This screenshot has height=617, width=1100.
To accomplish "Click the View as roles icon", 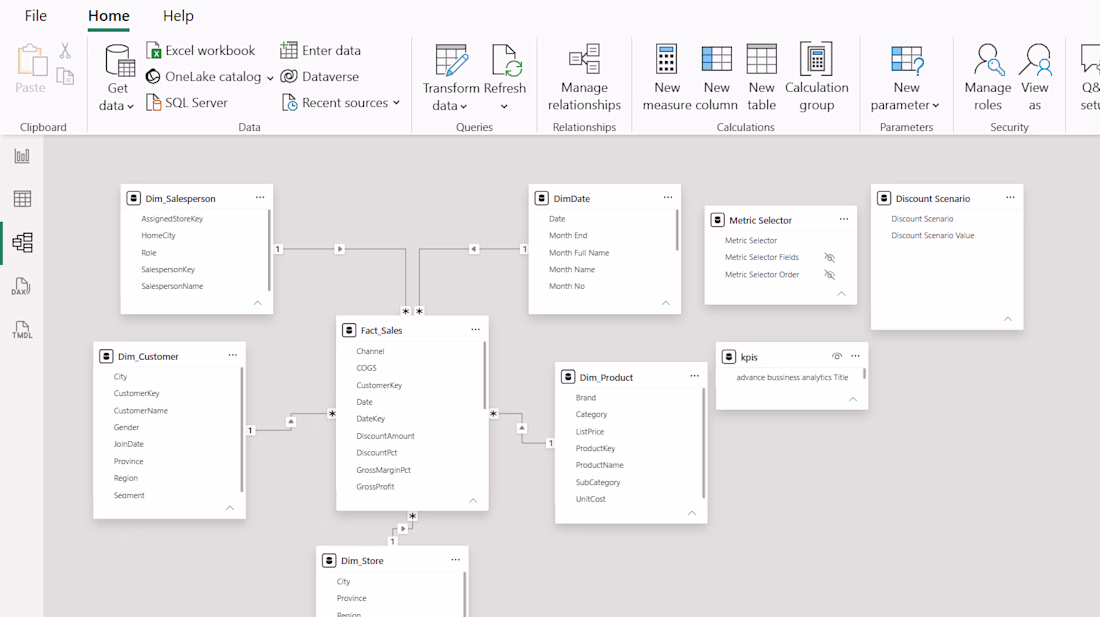I will point(1035,77).
